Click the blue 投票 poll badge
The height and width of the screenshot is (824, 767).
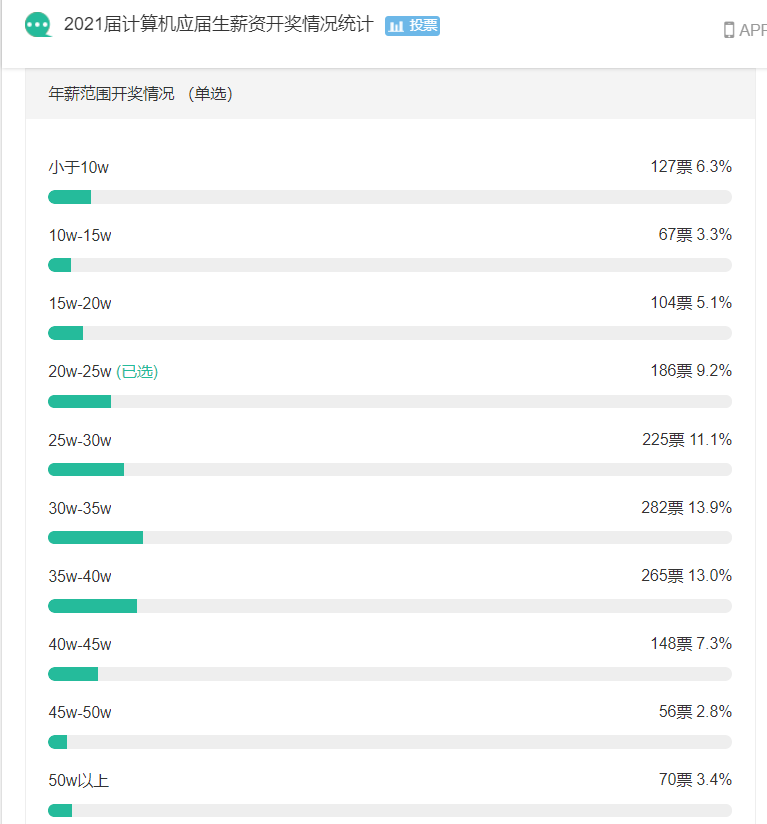coord(412,26)
